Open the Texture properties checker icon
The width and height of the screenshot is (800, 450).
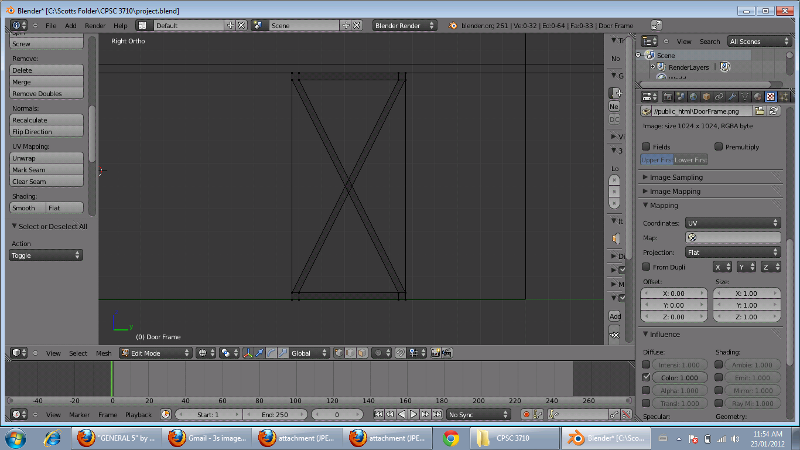tap(770, 96)
